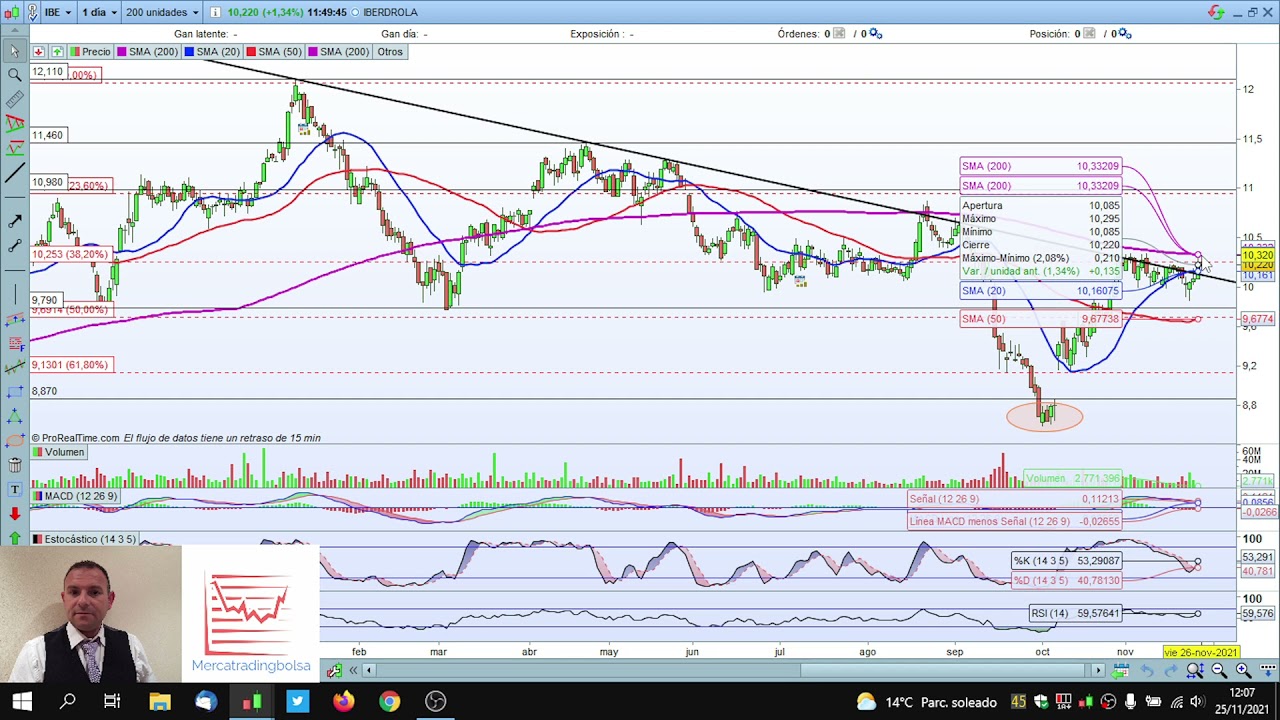Collapse time axis with double chevron
This screenshot has width=1280, height=720.
coord(353,670)
